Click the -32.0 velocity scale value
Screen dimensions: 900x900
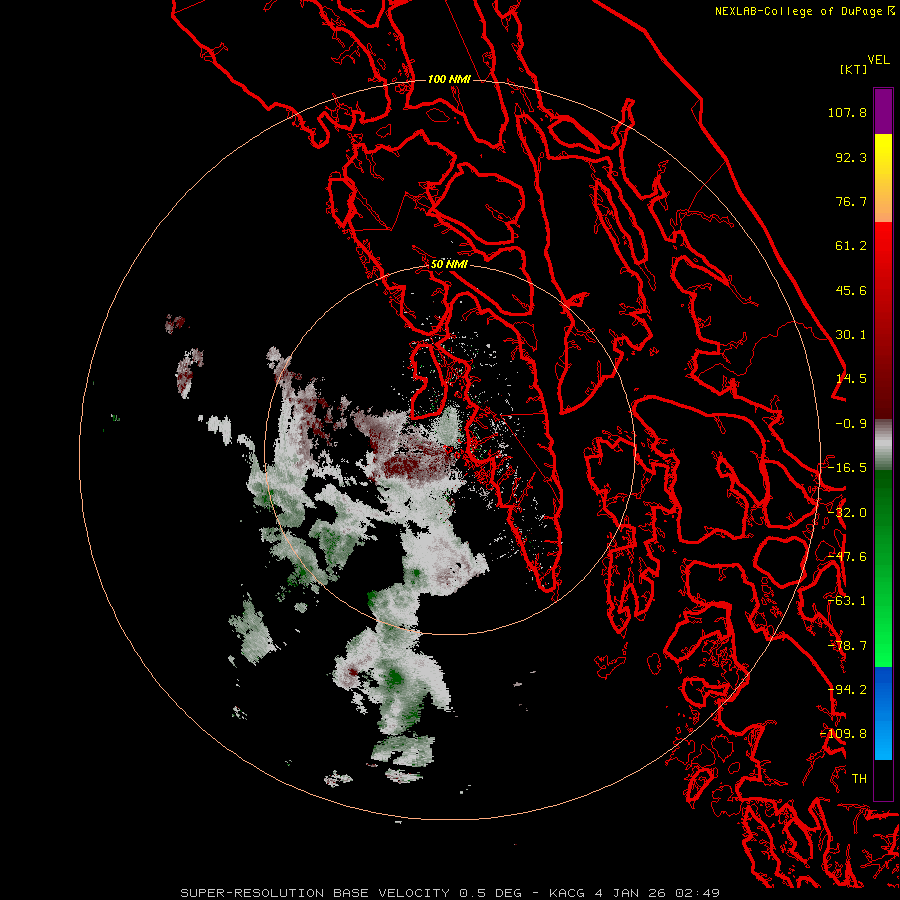(847, 513)
